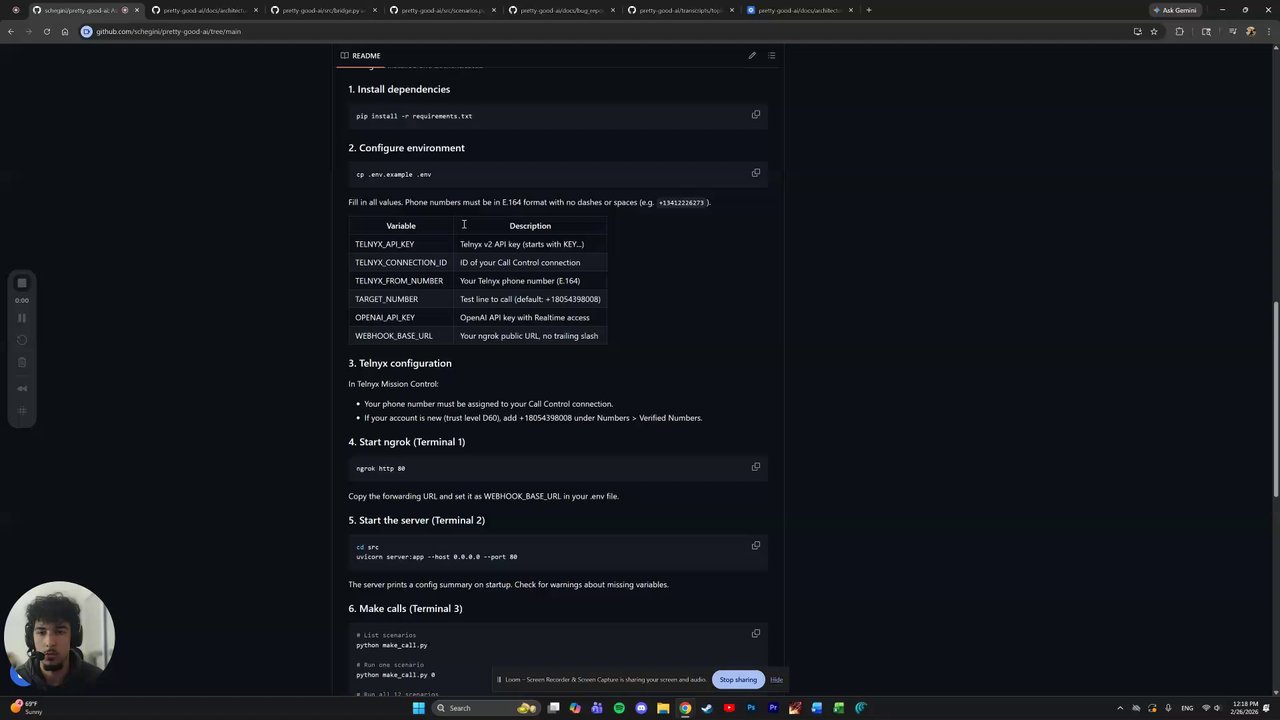This screenshot has width=1280, height=720.
Task: Show hidden system tray icons
Action: (1121, 708)
